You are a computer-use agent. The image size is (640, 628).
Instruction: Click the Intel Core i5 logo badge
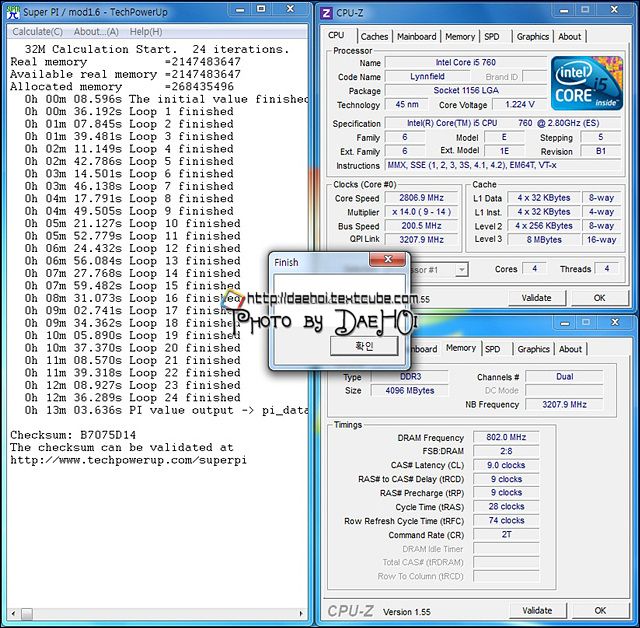click(587, 84)
